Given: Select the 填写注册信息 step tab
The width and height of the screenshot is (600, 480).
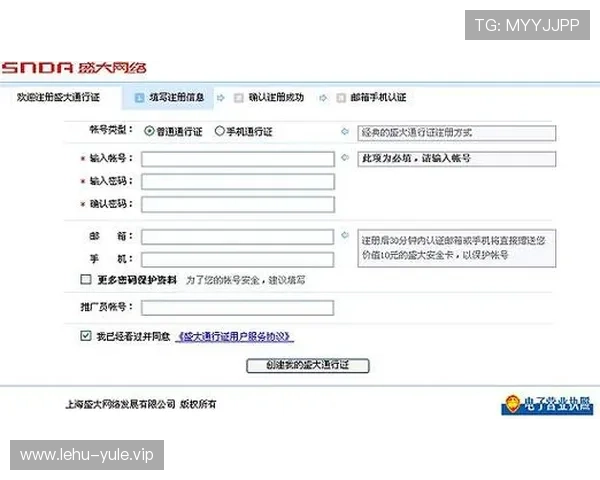Looking at the screenshot, I should pyautogui.click(x=168, y=98).
